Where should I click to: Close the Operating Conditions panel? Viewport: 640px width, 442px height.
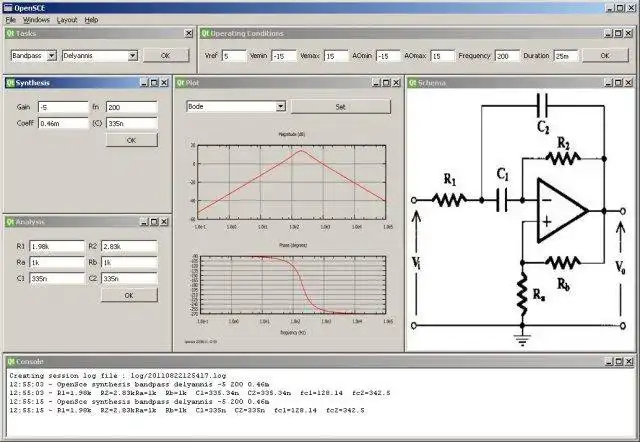pos(629,33)
